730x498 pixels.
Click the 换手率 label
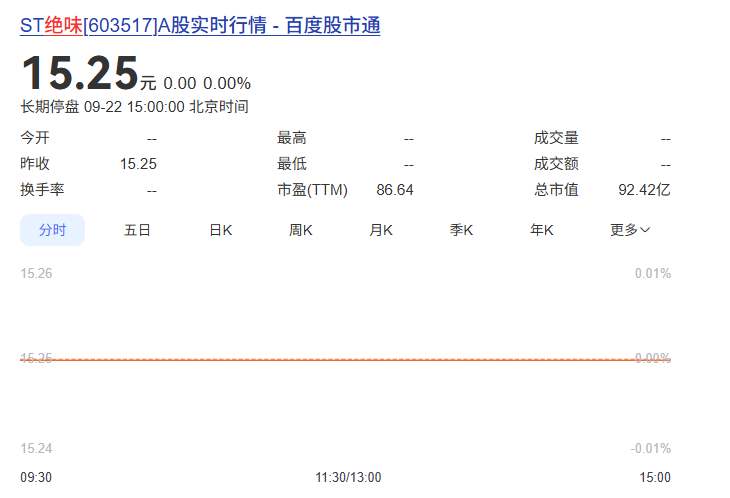click(x=42, y=190)
